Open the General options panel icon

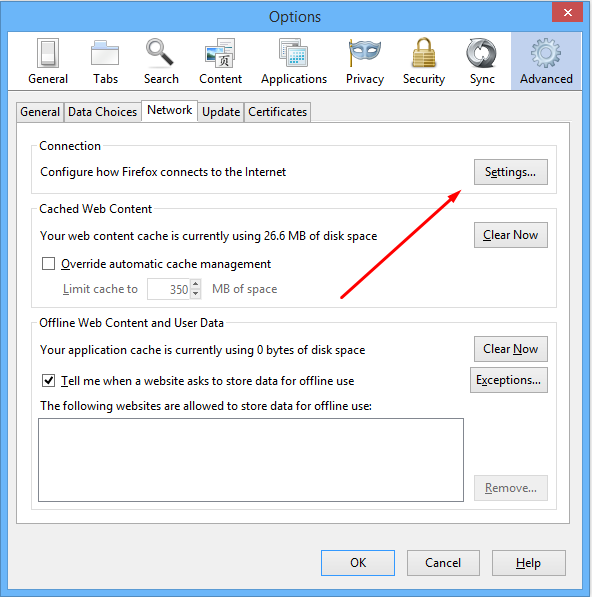coord(48,54)
